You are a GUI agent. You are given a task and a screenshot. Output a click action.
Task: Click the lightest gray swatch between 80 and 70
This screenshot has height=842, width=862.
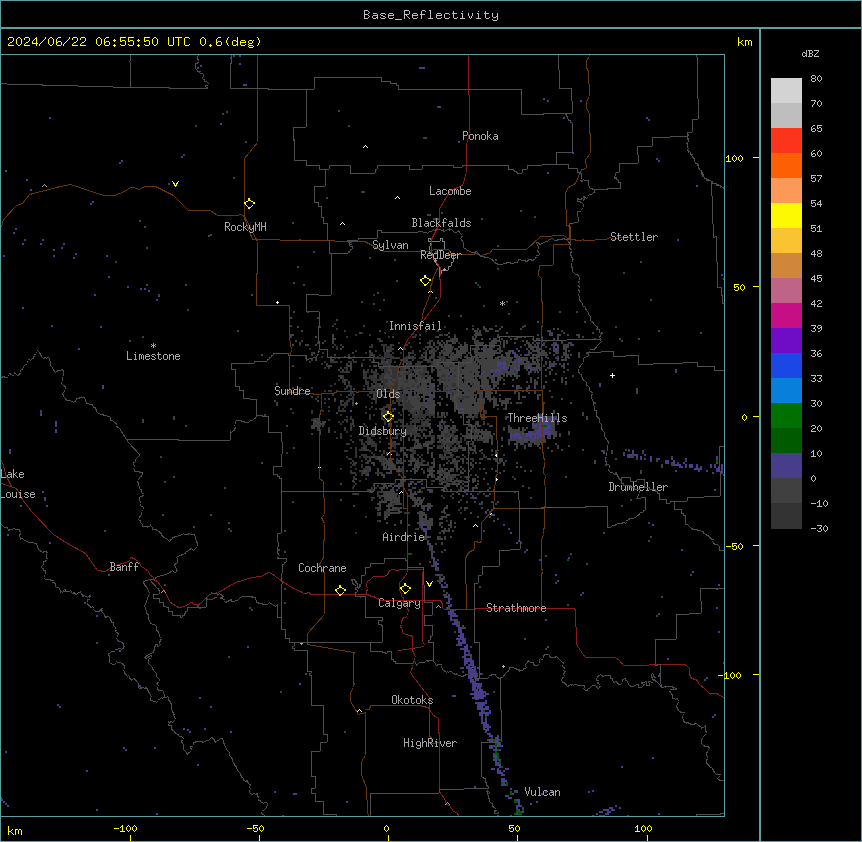786,90
